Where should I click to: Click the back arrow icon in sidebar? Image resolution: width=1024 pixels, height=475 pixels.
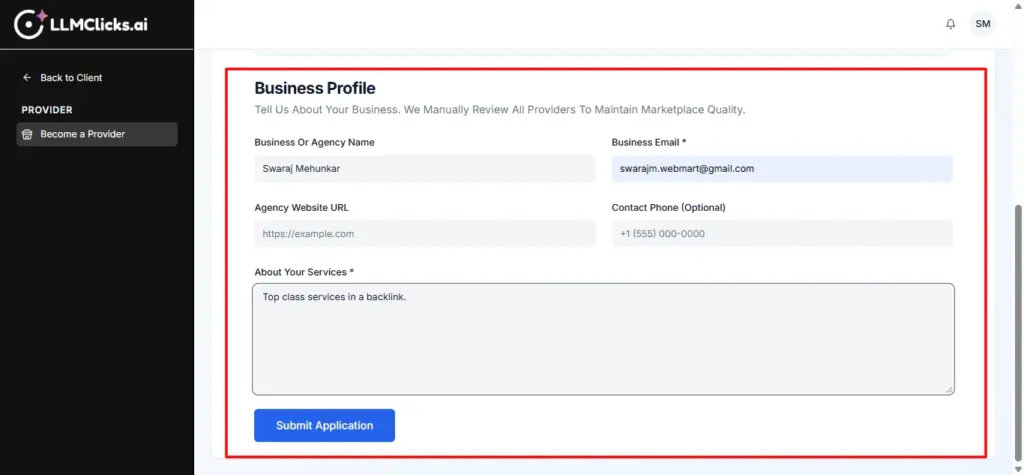(27, 78)
